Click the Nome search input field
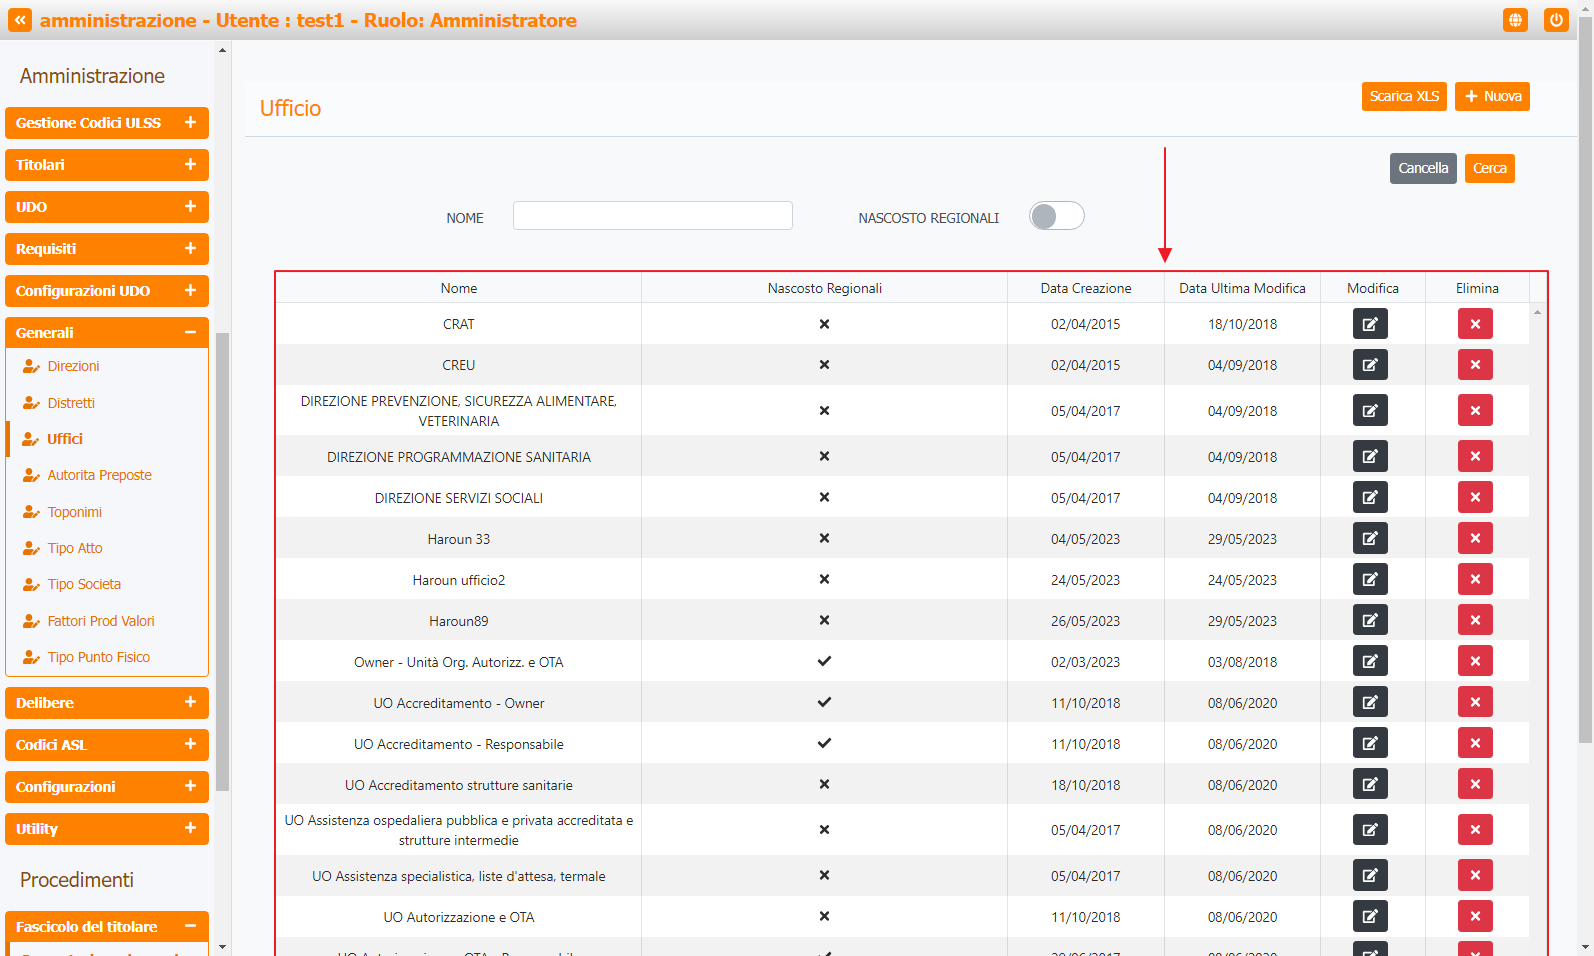1594x956 pixels. [652, 216]
